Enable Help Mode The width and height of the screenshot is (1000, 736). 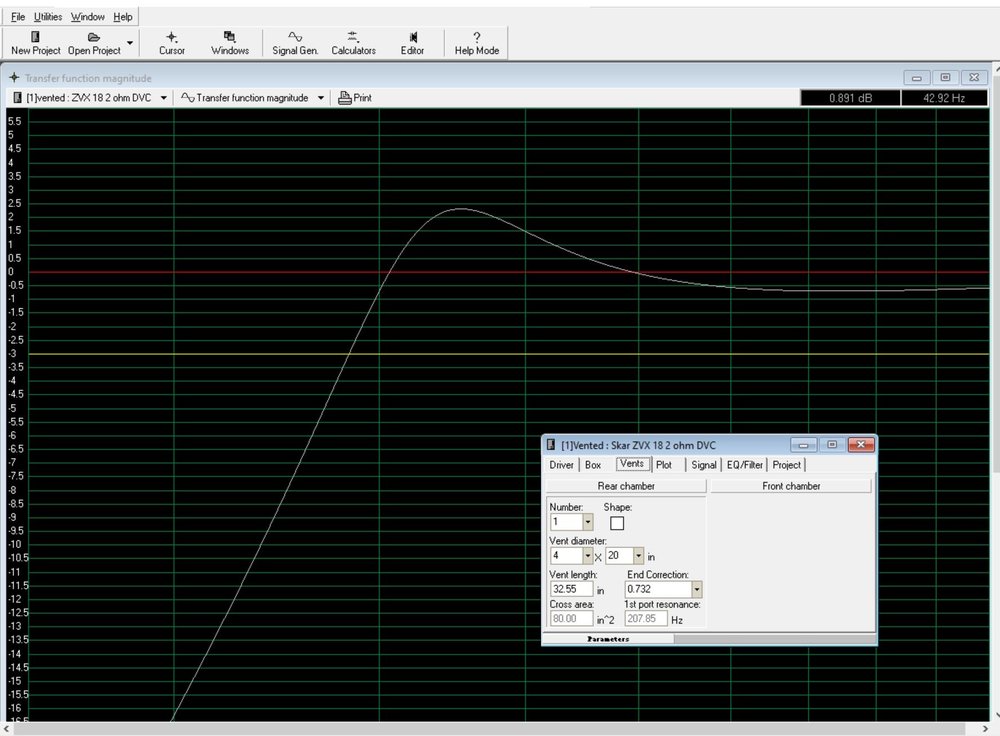click(x=476, y=43)
